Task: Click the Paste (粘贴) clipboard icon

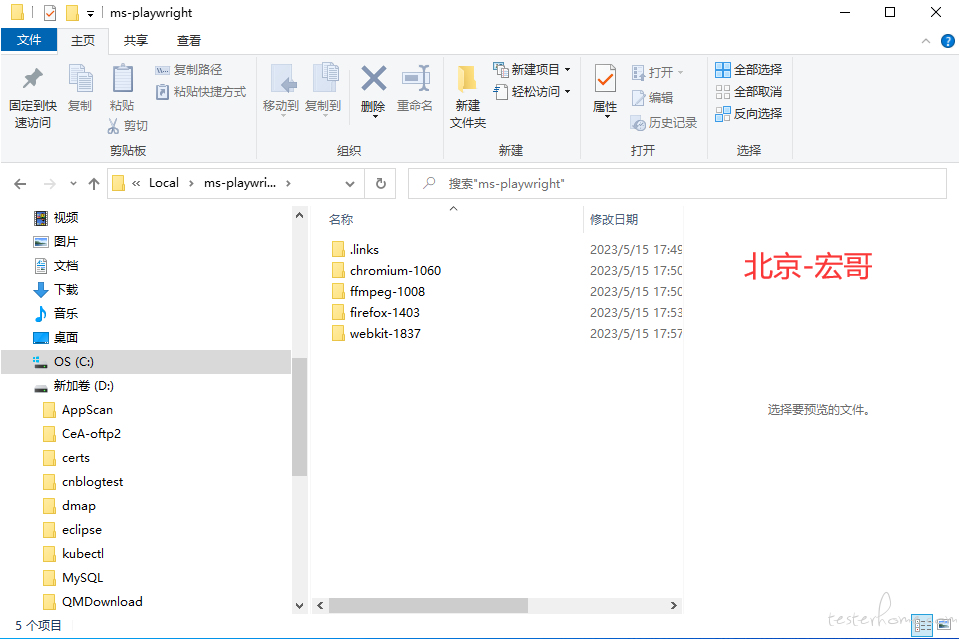Action: [122, 79]
